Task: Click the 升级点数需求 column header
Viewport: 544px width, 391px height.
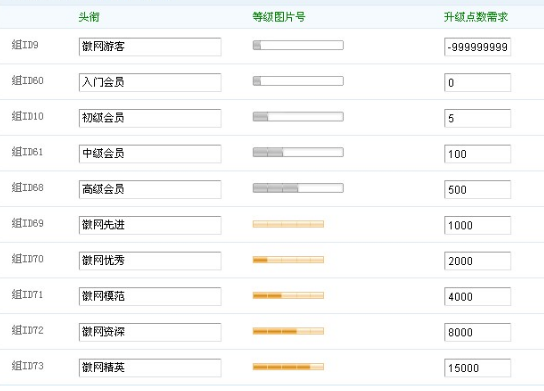Action: (x=476, y=17)
